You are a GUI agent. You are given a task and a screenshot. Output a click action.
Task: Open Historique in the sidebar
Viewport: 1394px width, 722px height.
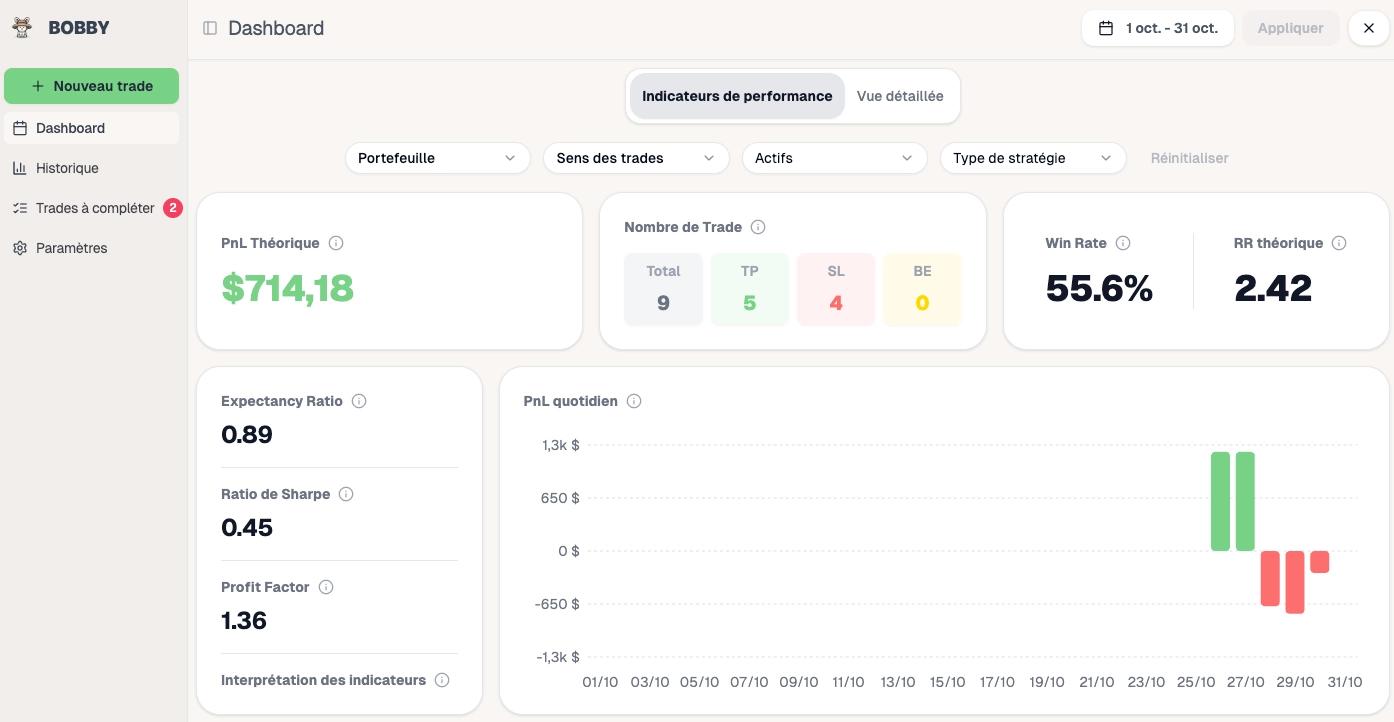[x=67, y=168]
